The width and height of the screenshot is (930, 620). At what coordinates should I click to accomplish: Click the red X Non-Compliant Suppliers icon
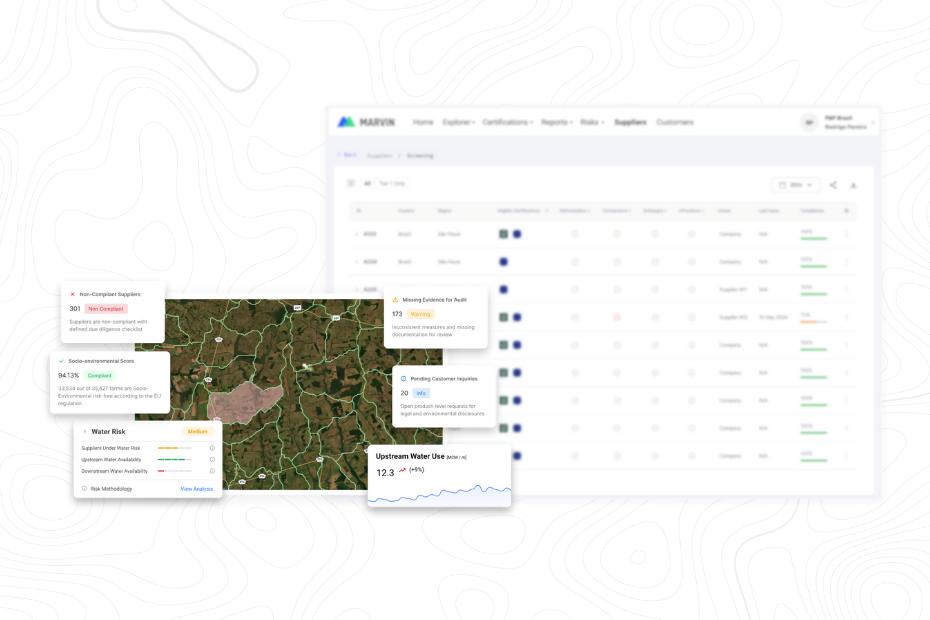(72, 294)
